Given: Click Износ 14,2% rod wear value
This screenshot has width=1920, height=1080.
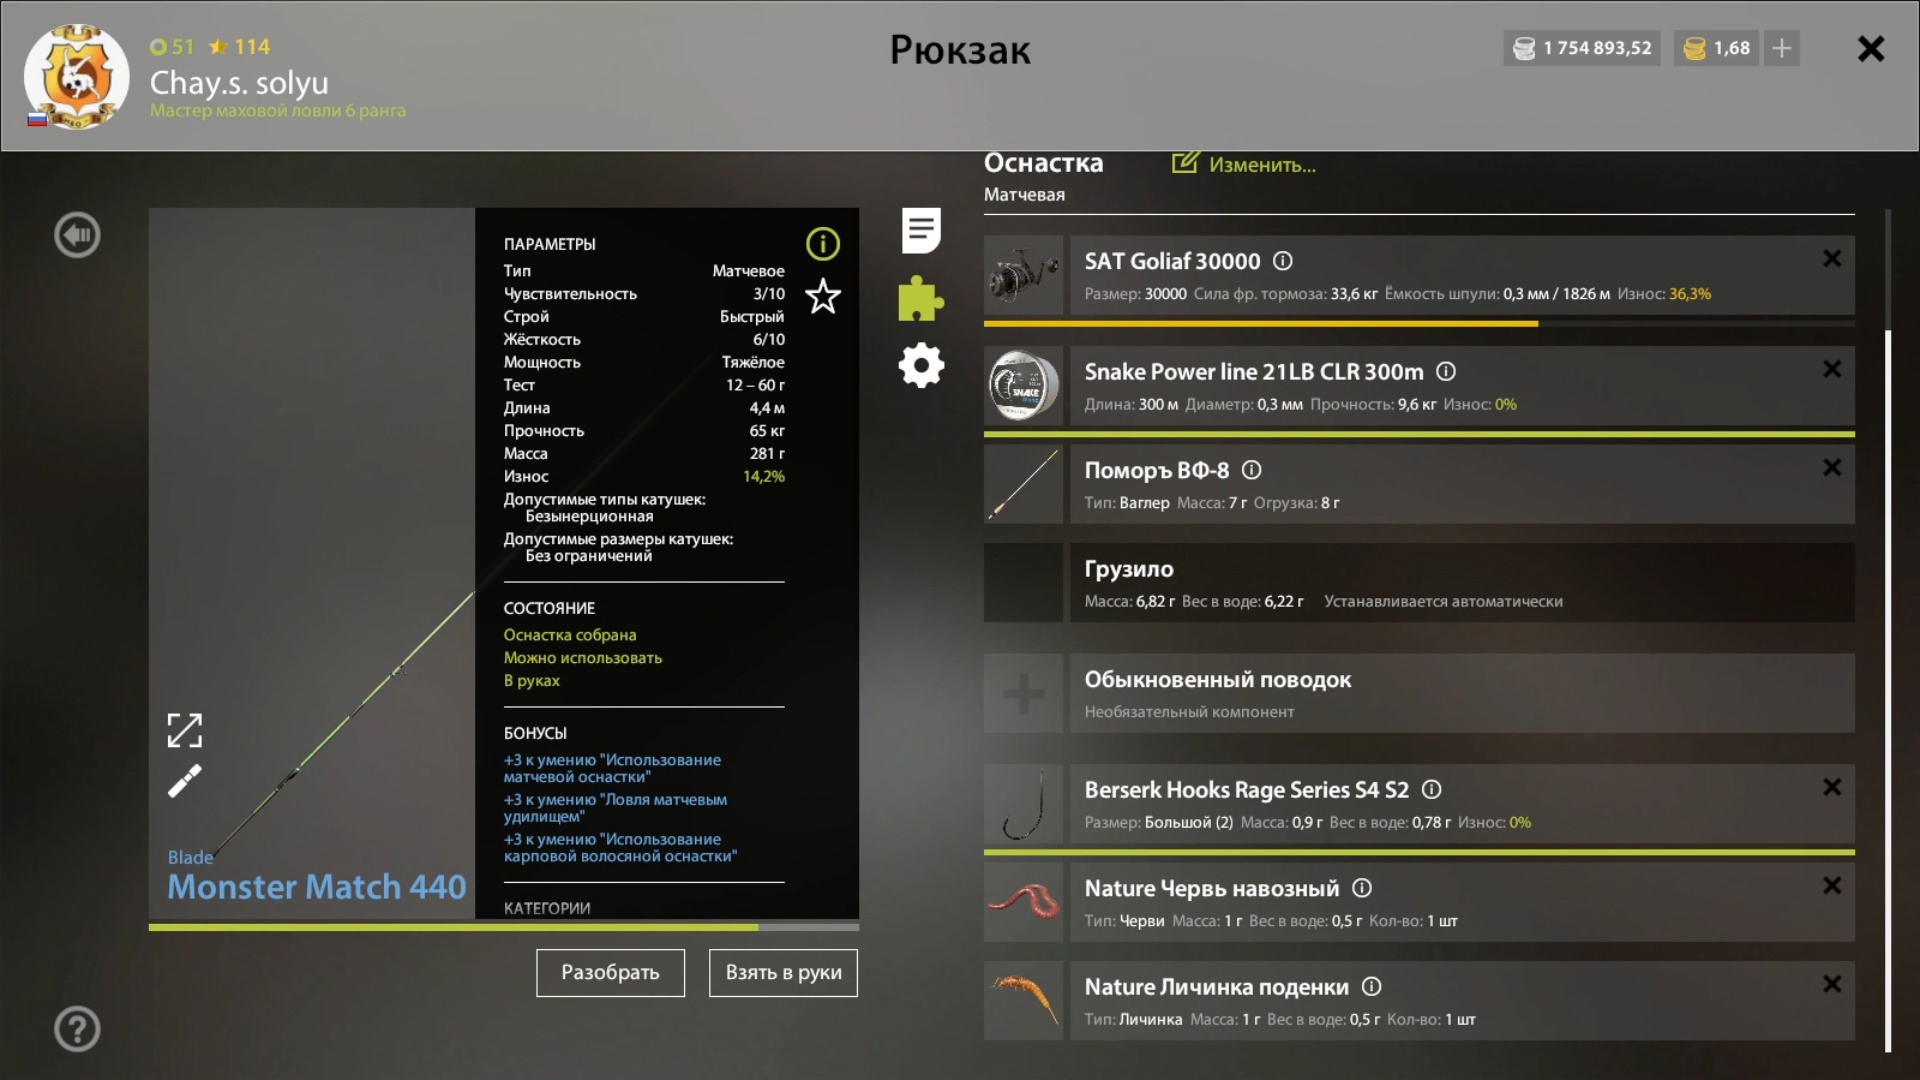Looking at the screenshot, I should [644, 477].
